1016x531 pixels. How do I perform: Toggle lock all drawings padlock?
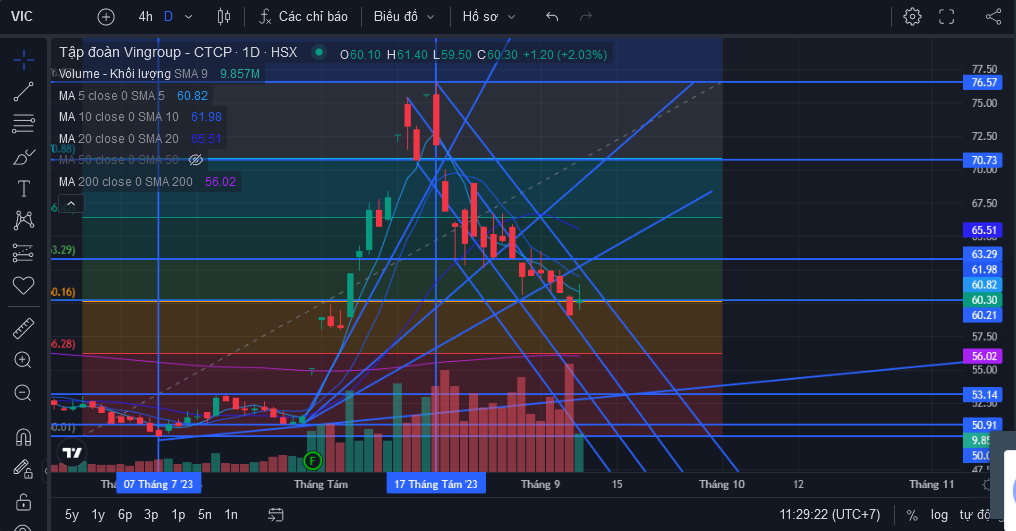(x=23, y=501)
